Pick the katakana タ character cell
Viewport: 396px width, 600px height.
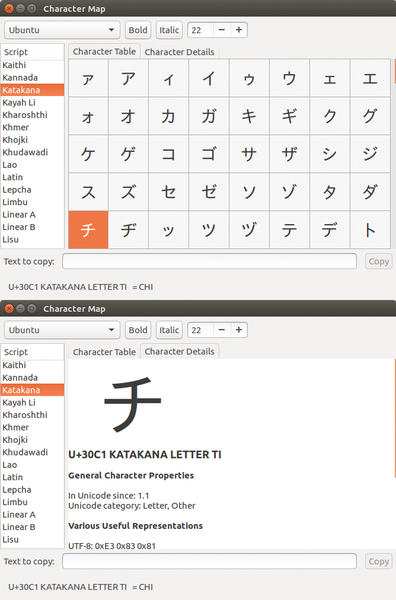click(x=329, y=192)
